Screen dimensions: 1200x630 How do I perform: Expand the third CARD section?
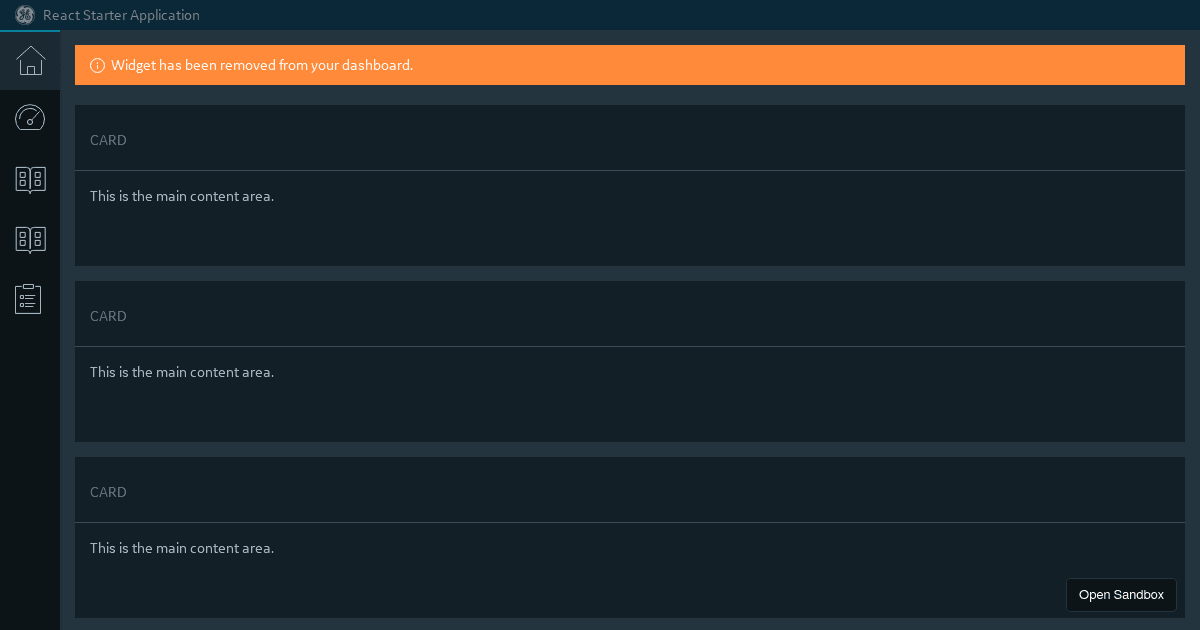pos(108,492)
